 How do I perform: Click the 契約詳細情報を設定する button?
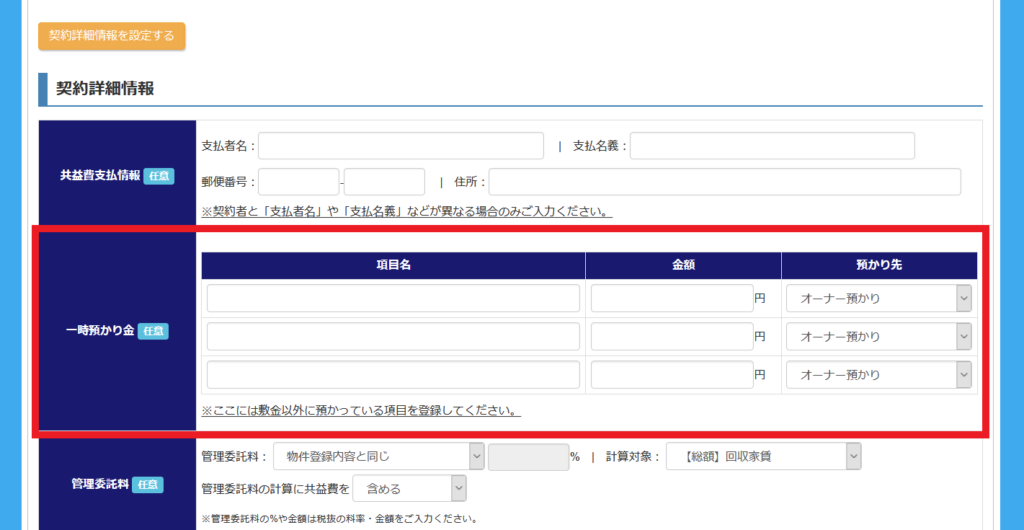112,36
